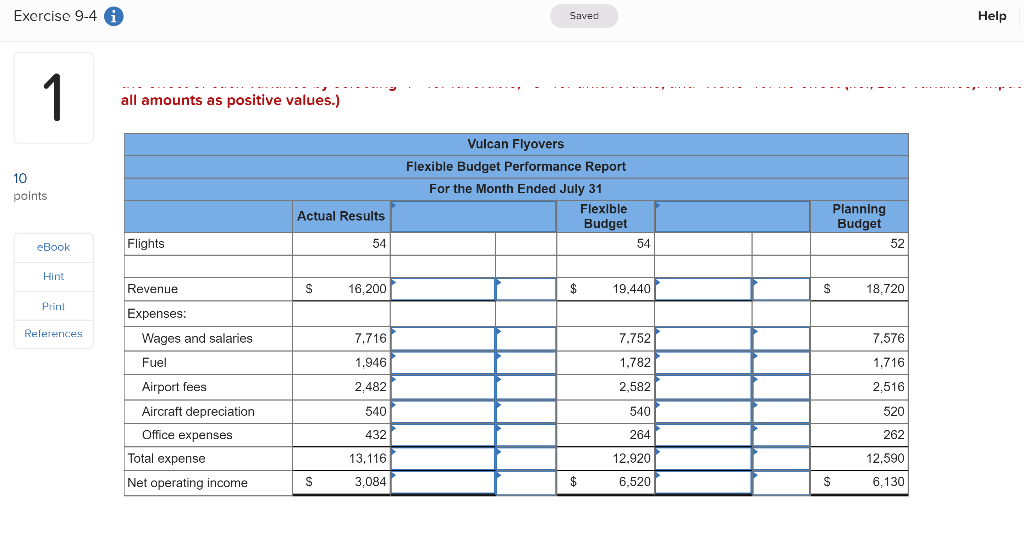Screen dimensions: 1024x555
Task: Click Total expense variance field after Actual Results
Action: click(443, 458)
